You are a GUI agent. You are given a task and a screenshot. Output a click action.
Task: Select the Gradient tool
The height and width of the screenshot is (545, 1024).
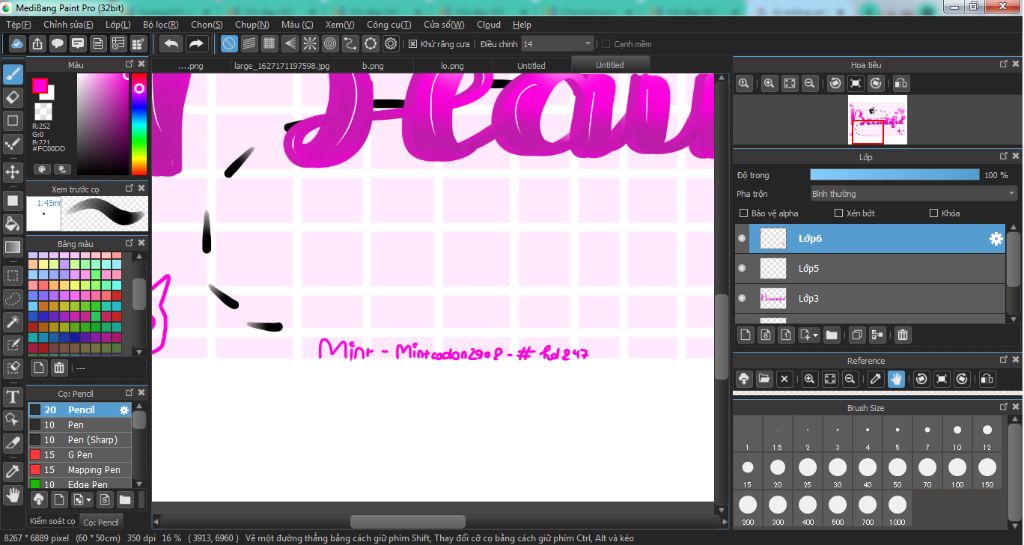(x=12, y=247)
